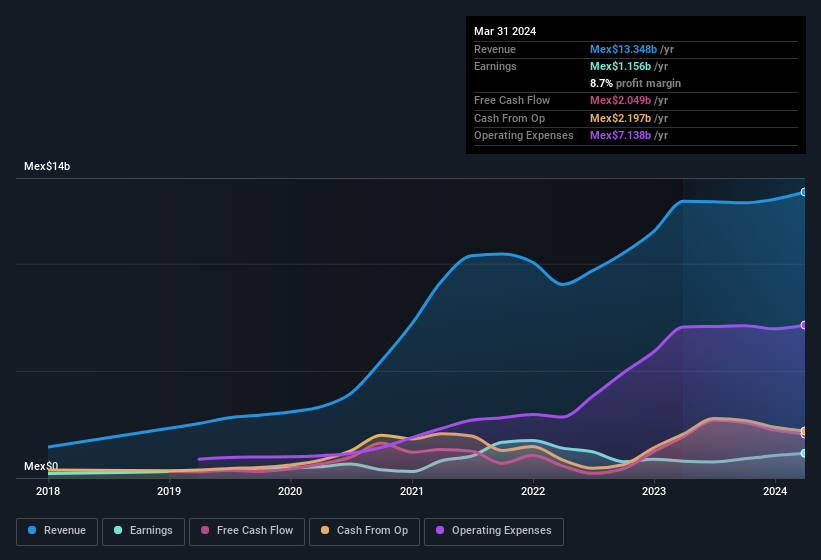This screenshot has width=821, height=560.
Task: Click the Earnings label in the tooltip
Action: click(x=495, y=66)
